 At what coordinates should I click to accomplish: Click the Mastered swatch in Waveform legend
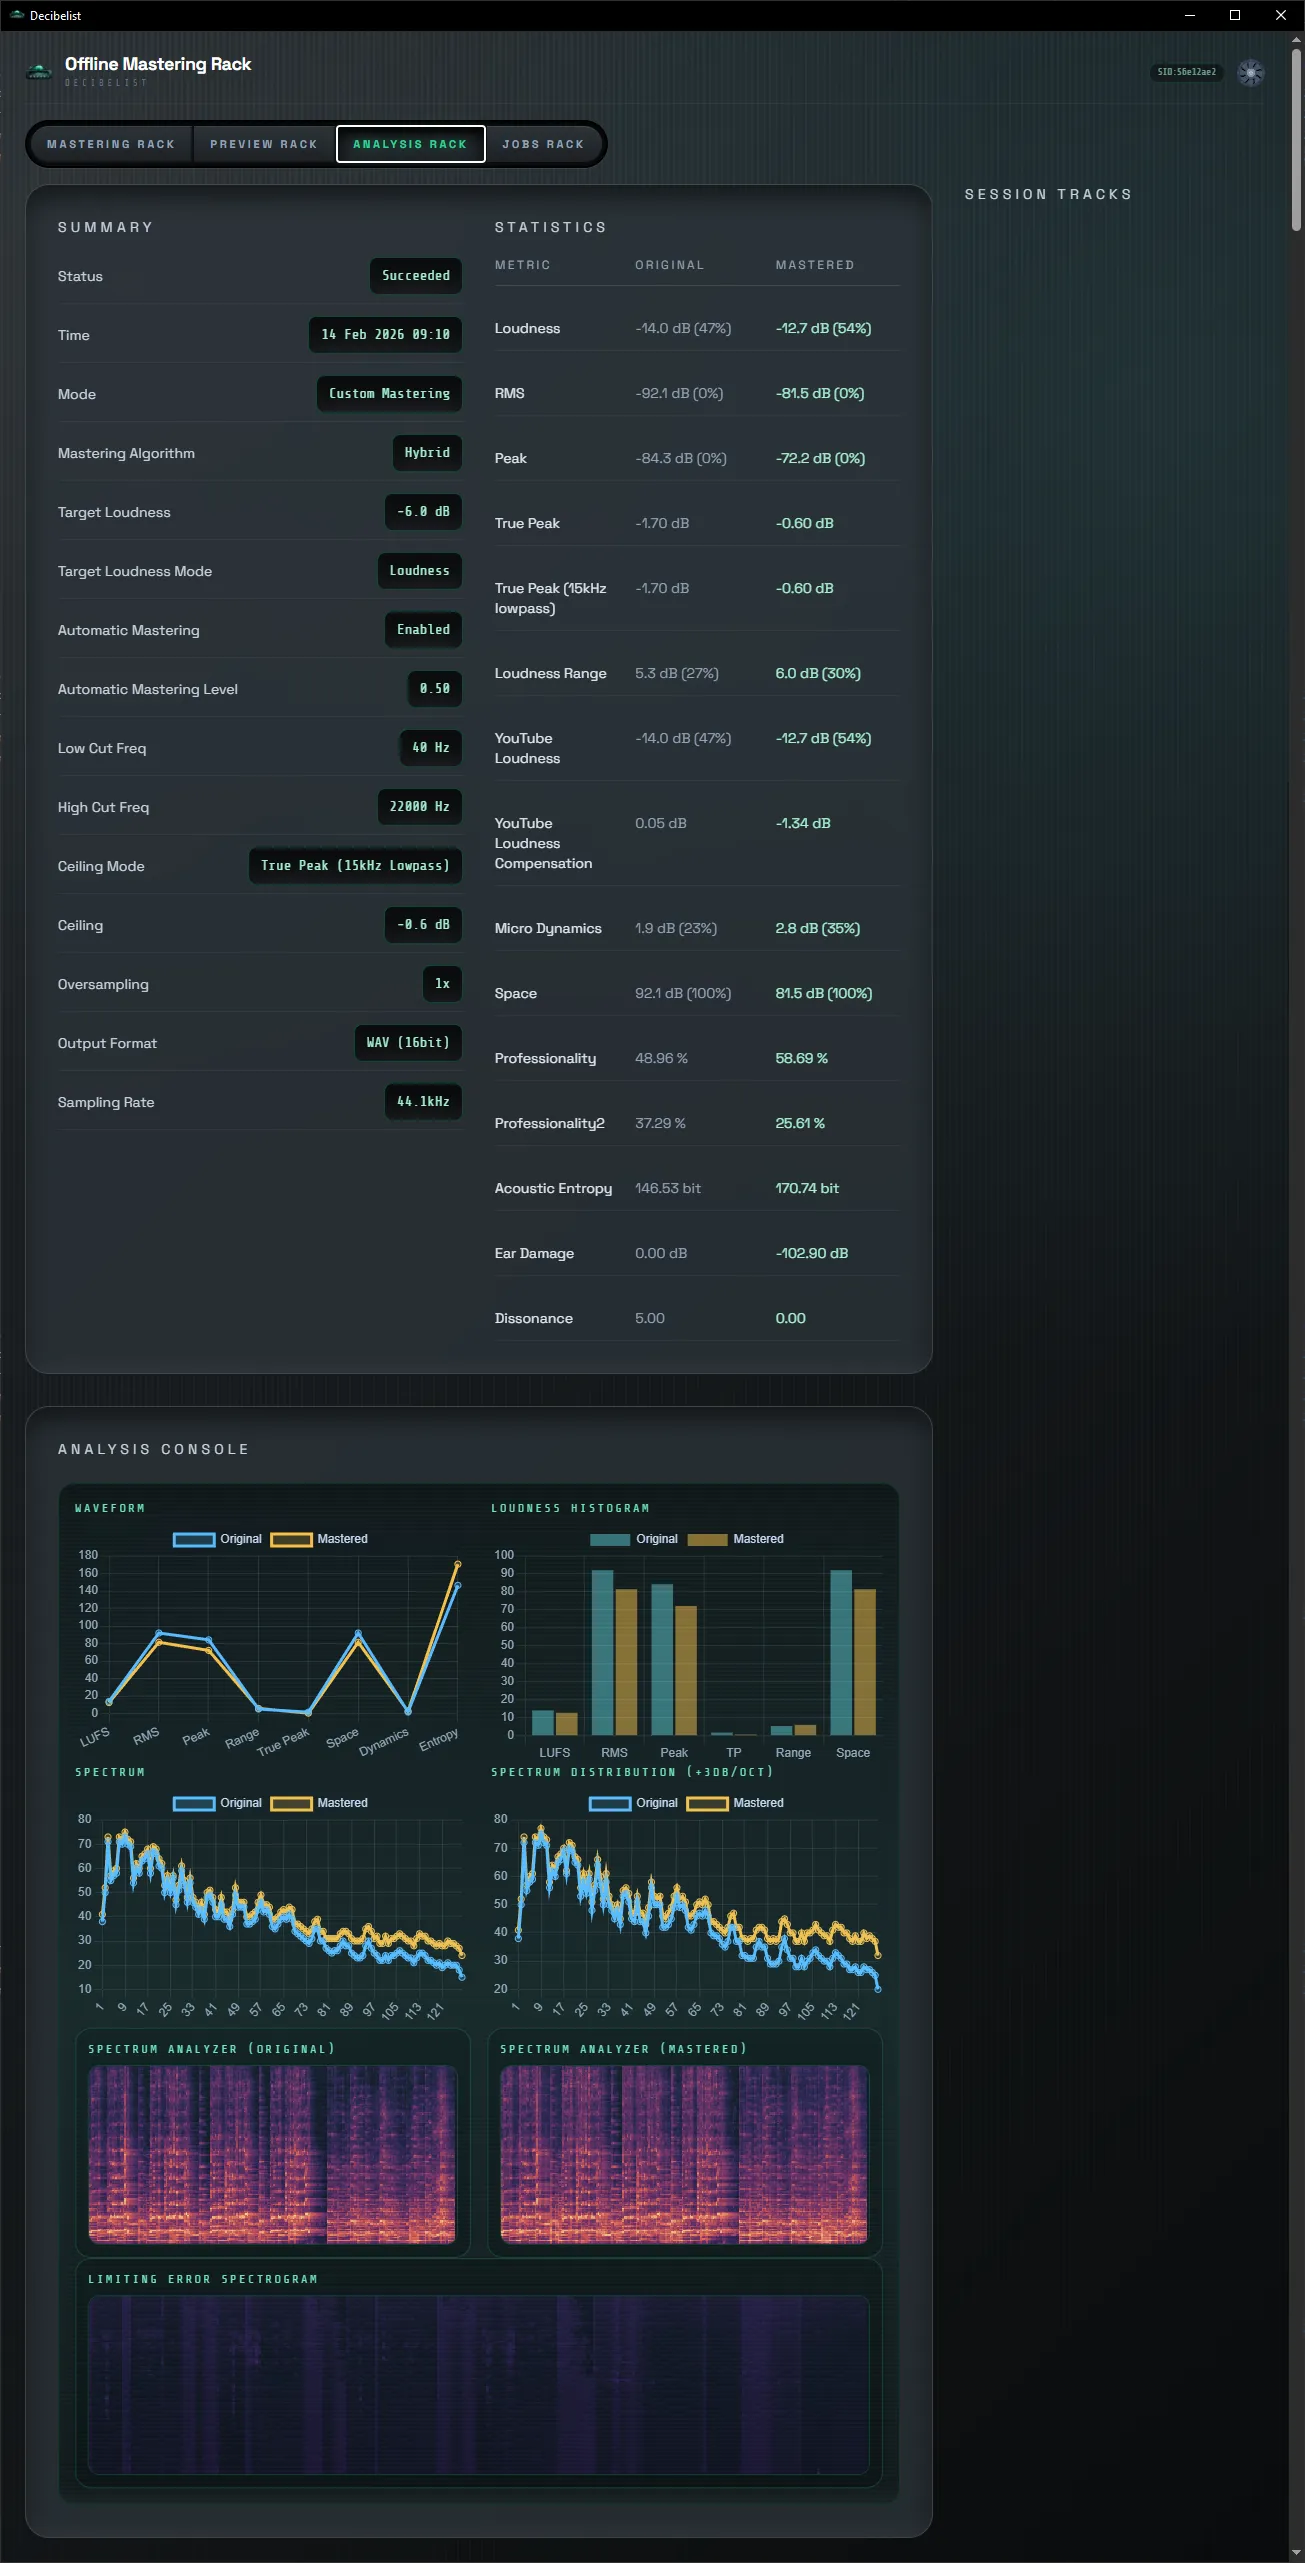pyautogui.click(x=291, y=1539)
